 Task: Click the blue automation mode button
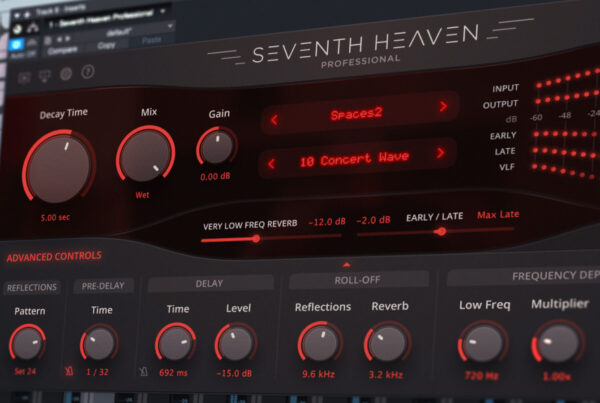(16, 44)
